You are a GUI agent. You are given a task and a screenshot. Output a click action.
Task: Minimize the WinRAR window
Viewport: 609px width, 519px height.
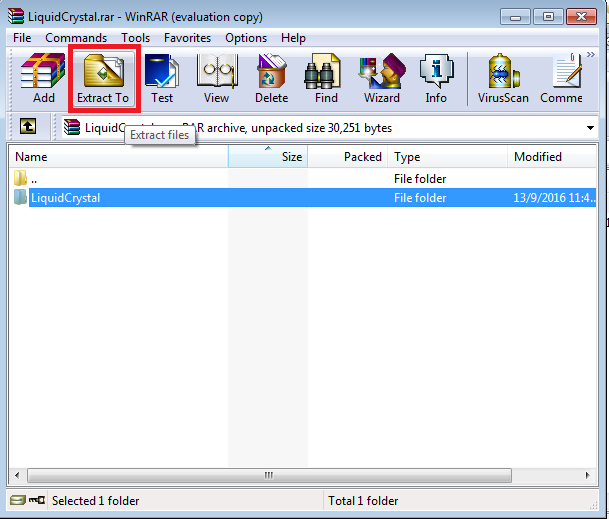[515, 17]
